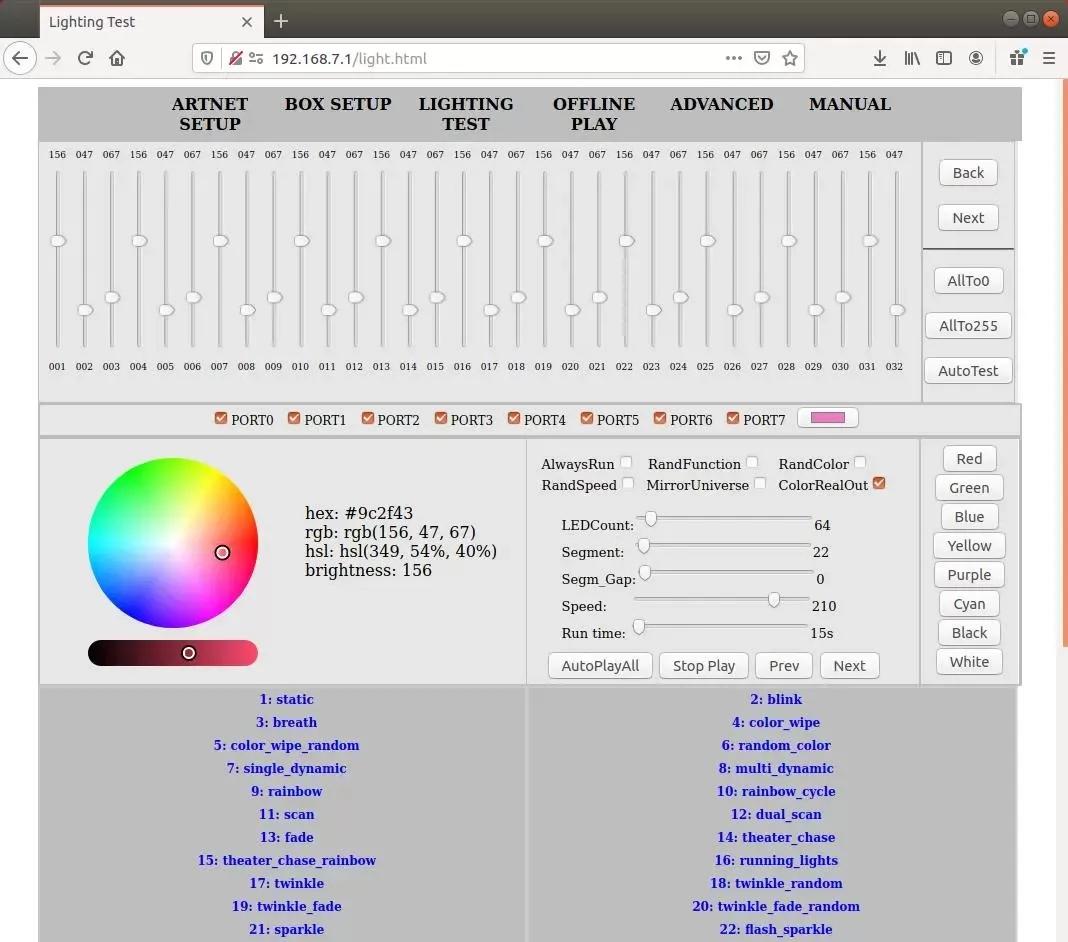Disable the ColorRealOut checkbox
This screenshot has height=942, width=1068.
(879, 484)
